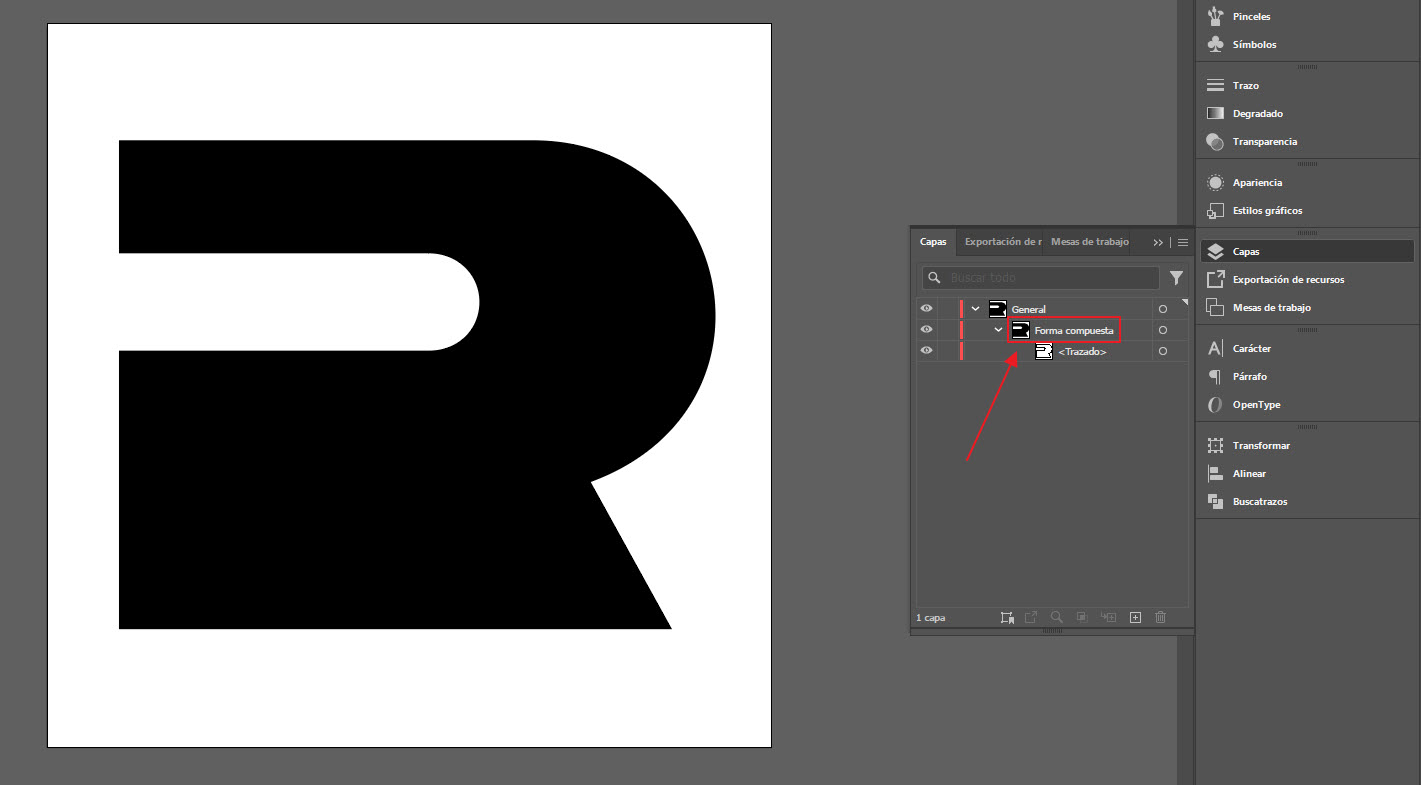The width and height of the screenshot is (1421, 785).
Task: Open the Símbolos panel
Action: (1307, 45)
